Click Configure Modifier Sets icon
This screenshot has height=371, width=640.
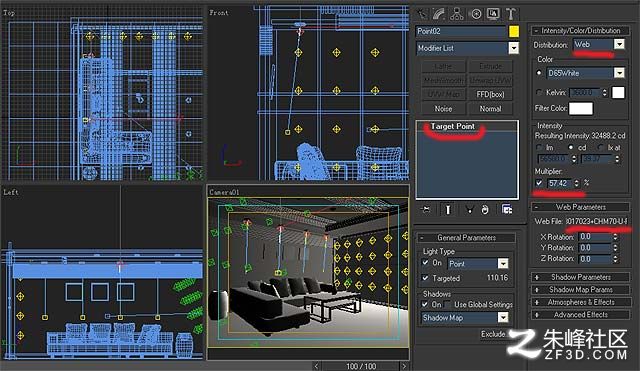tap(507, 209)
